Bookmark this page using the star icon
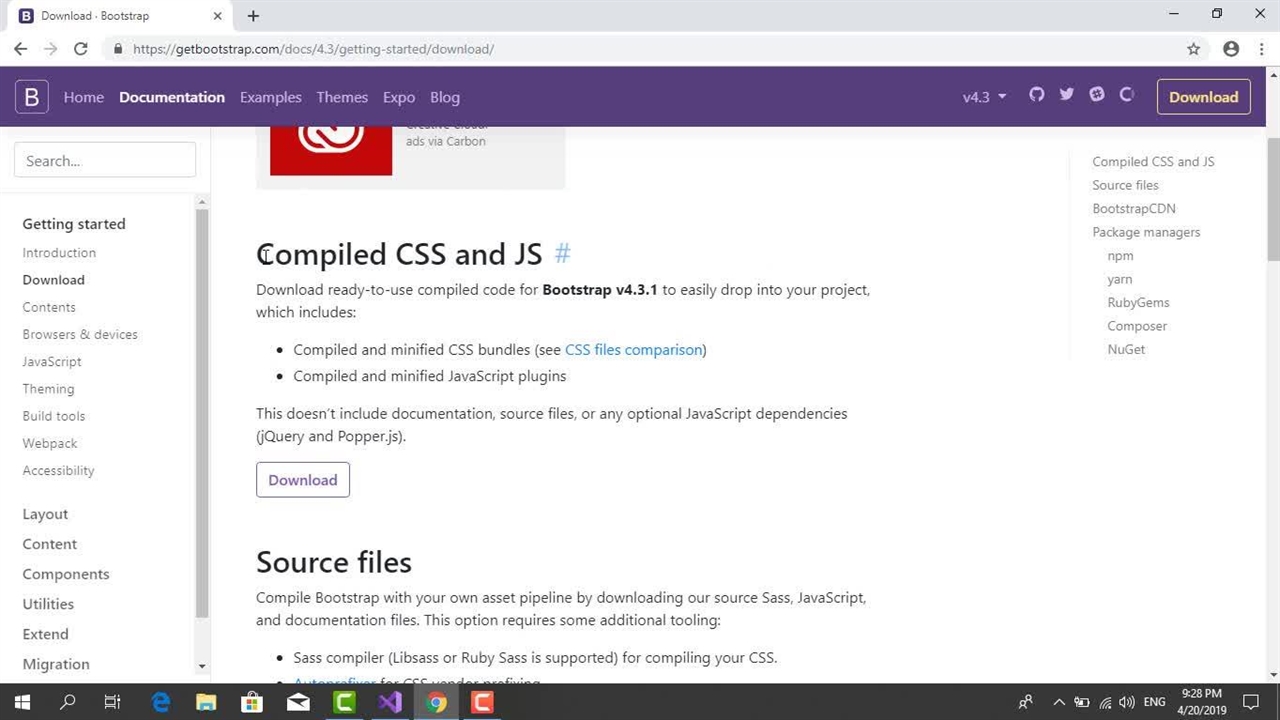 [x=1193, y=49]
